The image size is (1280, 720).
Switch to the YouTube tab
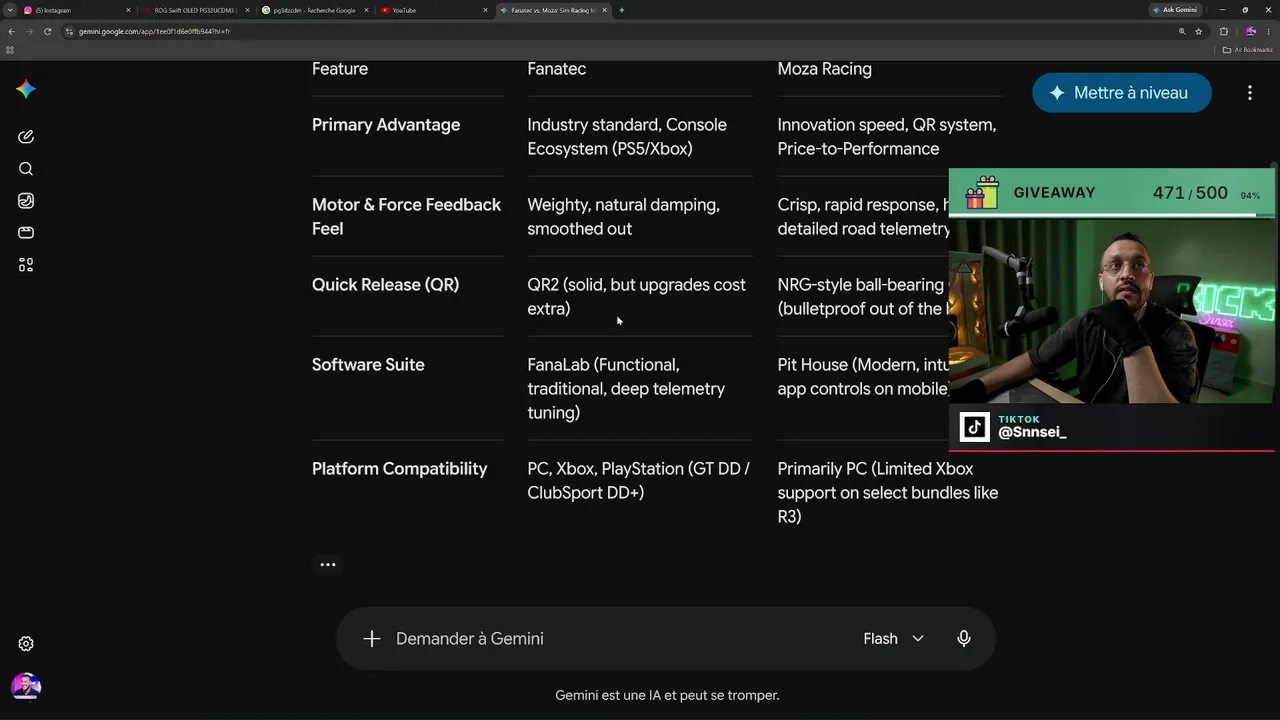click(x=434, y=10)
